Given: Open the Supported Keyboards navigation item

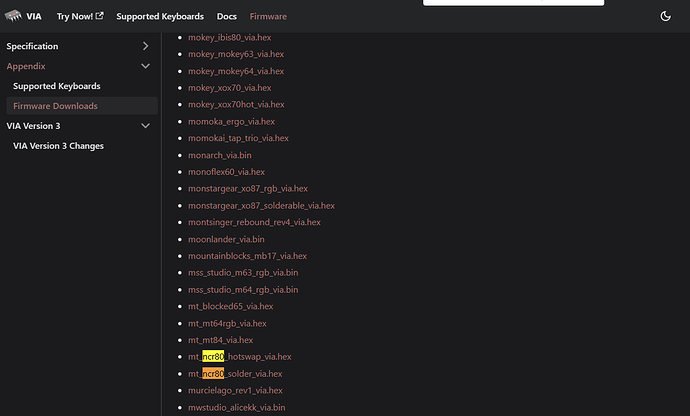Looking at the screenshot, I should coord(160,16).
